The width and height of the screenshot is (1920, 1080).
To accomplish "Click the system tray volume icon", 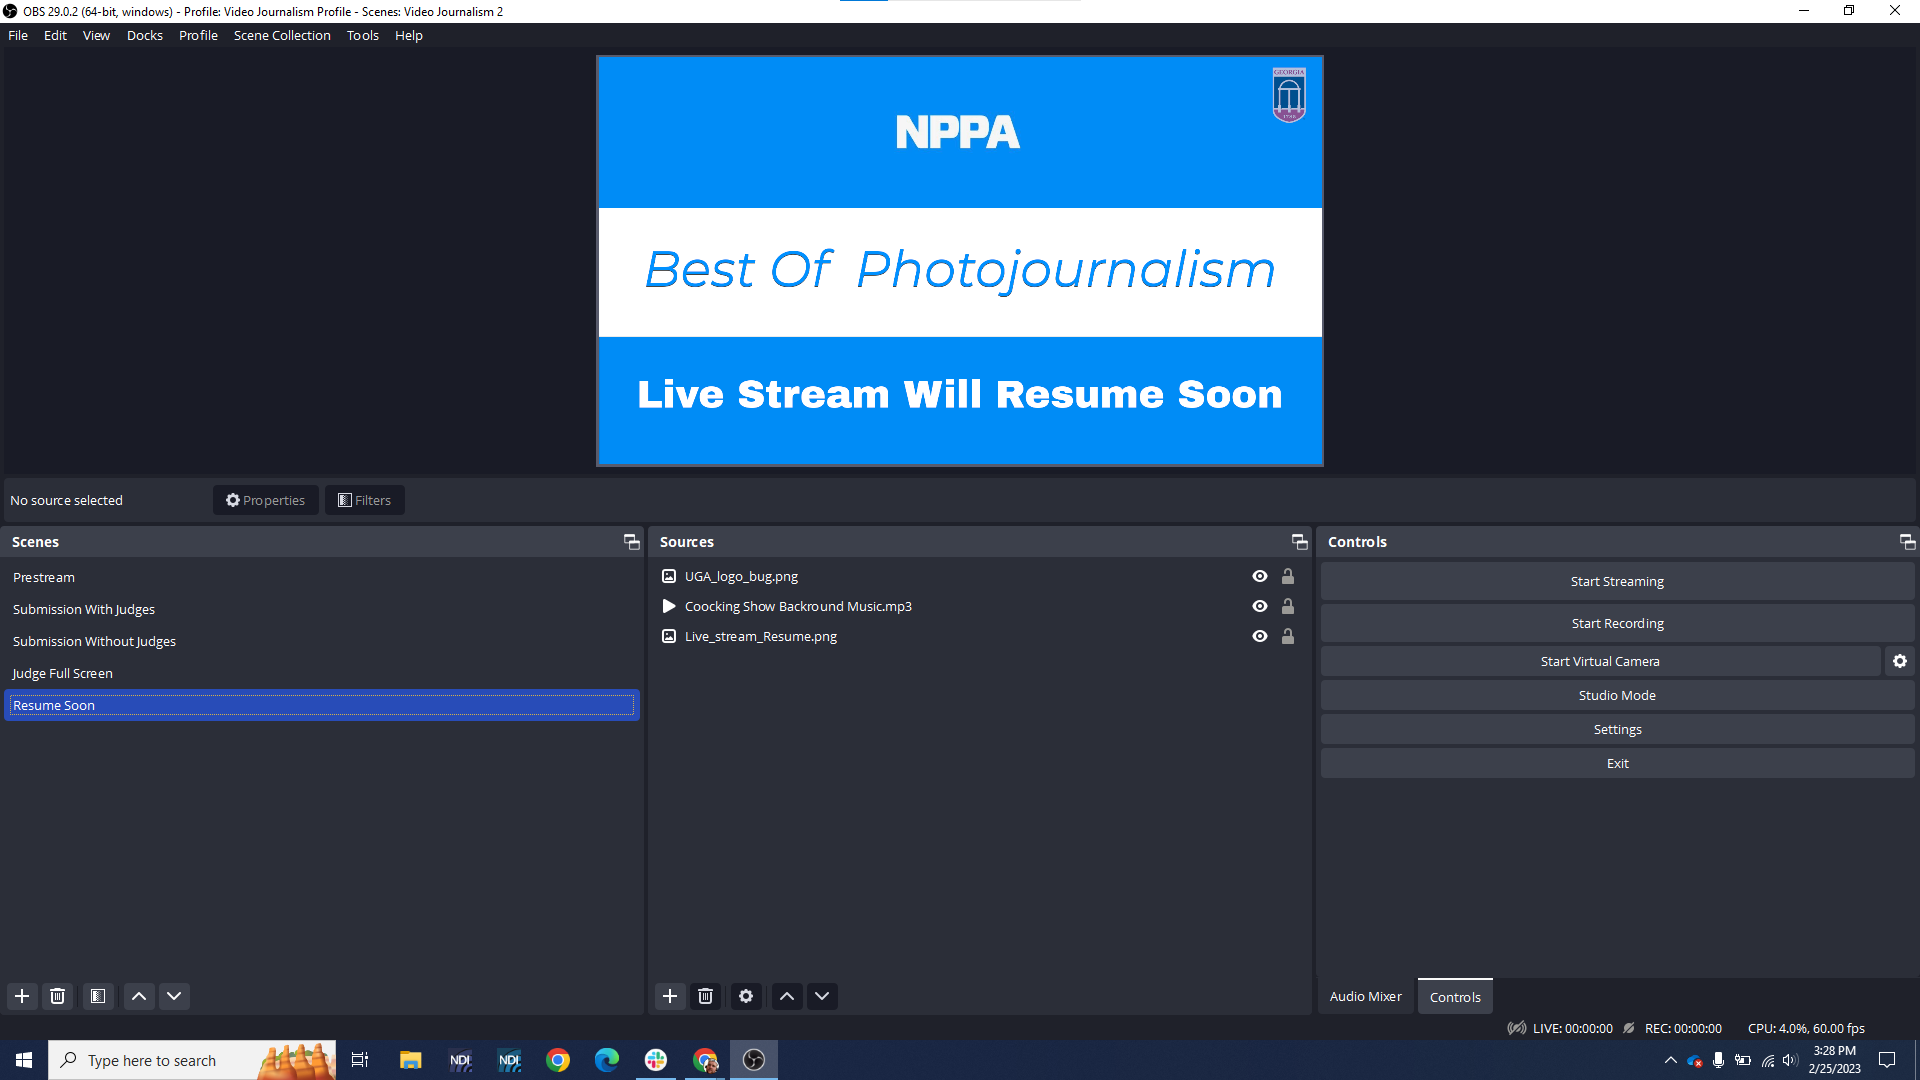I will (x=1790, y=1060).
